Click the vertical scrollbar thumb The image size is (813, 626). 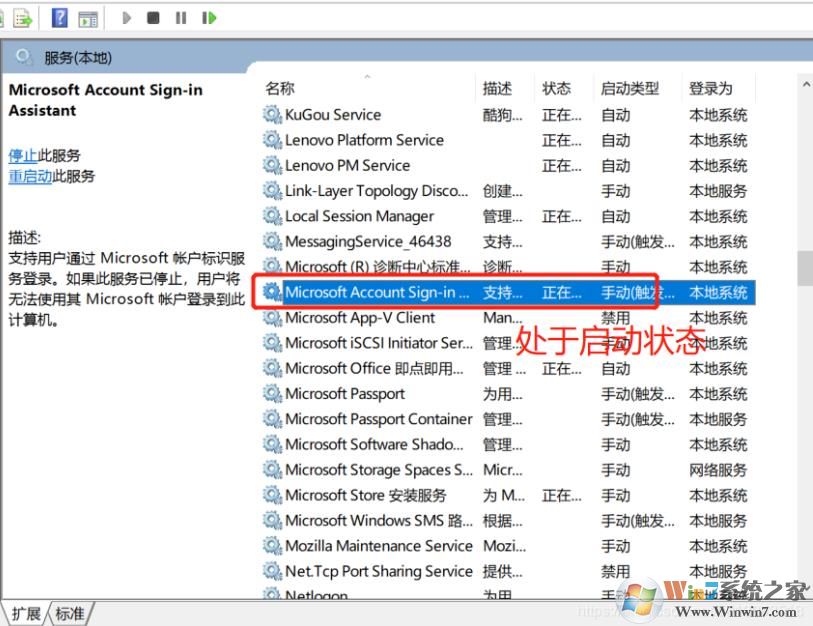click(x=805, y=268)
